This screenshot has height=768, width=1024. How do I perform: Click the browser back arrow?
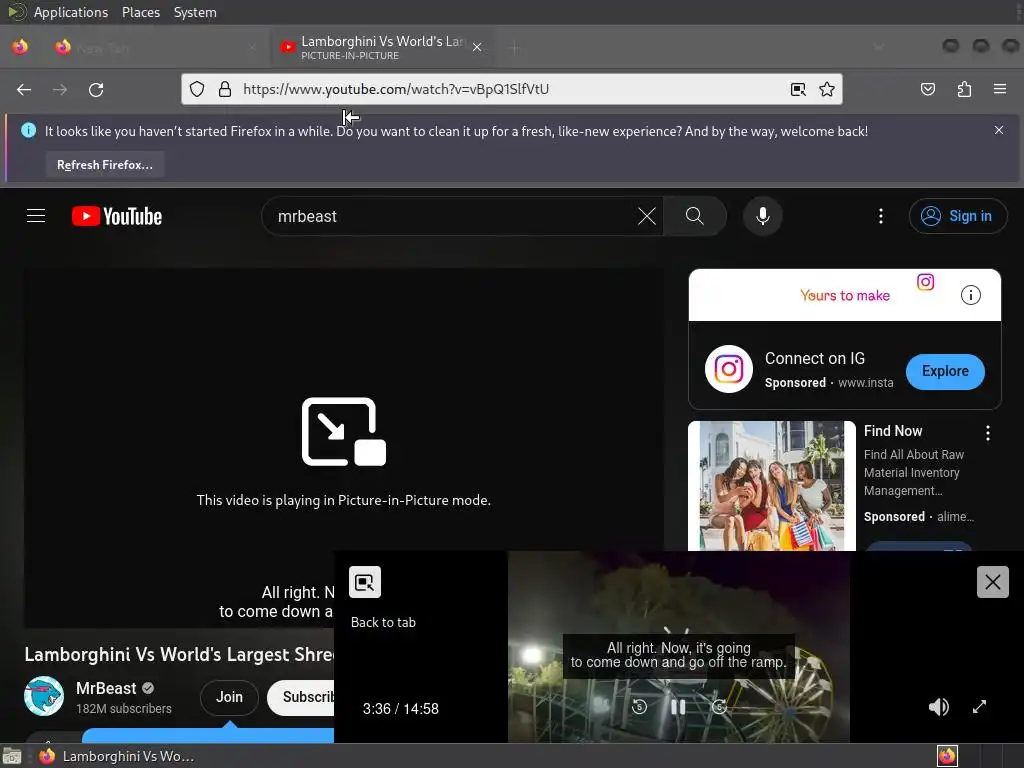(x=24, y=89)
